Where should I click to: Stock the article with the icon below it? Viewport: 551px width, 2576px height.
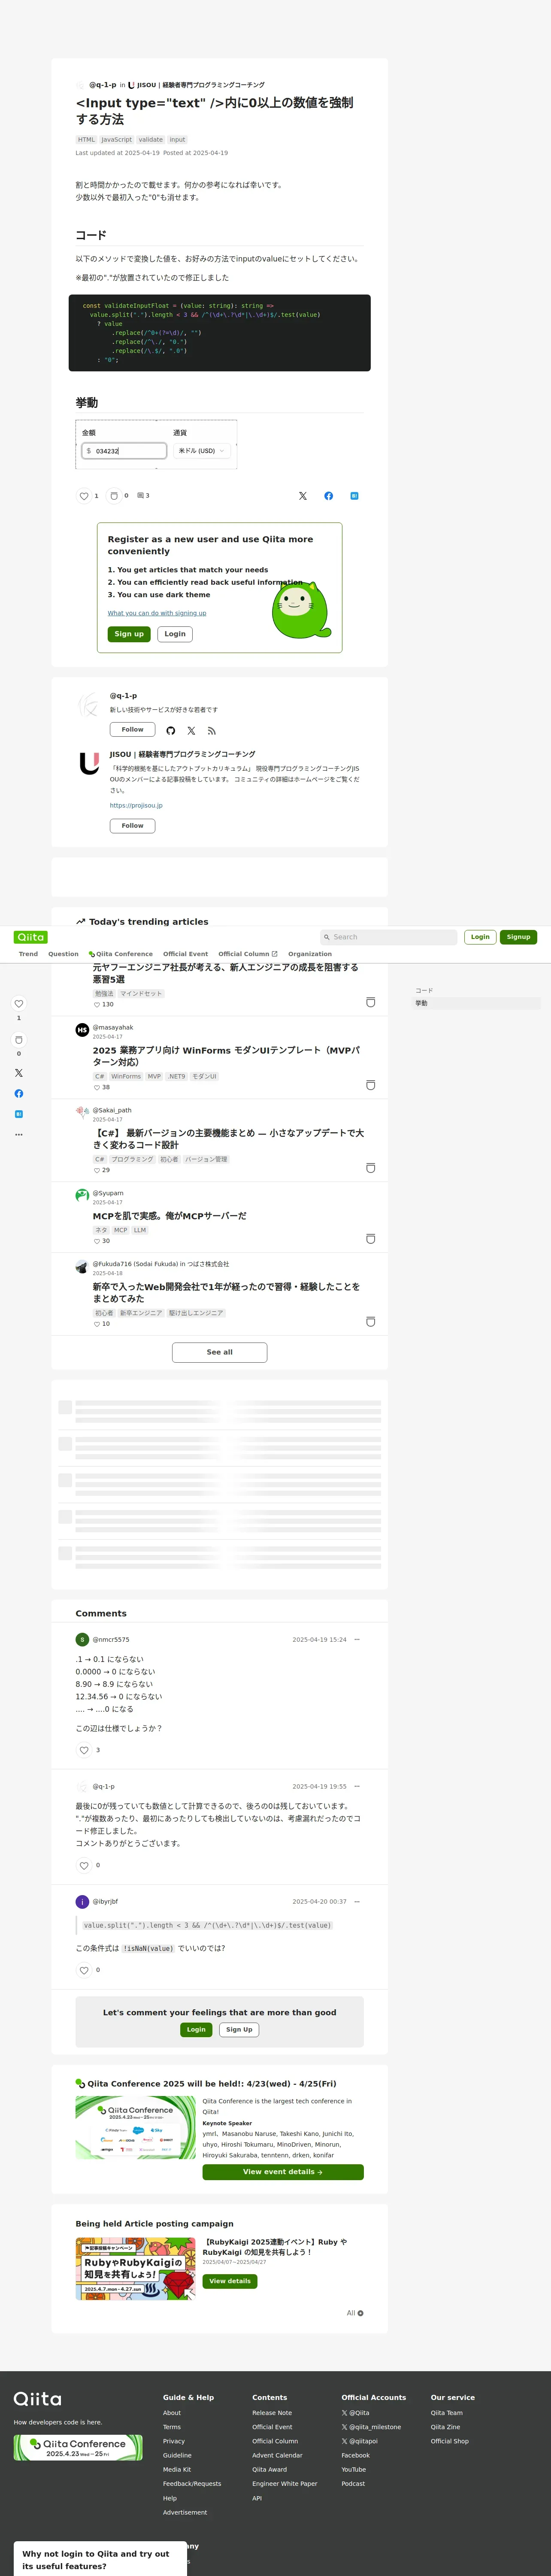click(x=114, y=496)
